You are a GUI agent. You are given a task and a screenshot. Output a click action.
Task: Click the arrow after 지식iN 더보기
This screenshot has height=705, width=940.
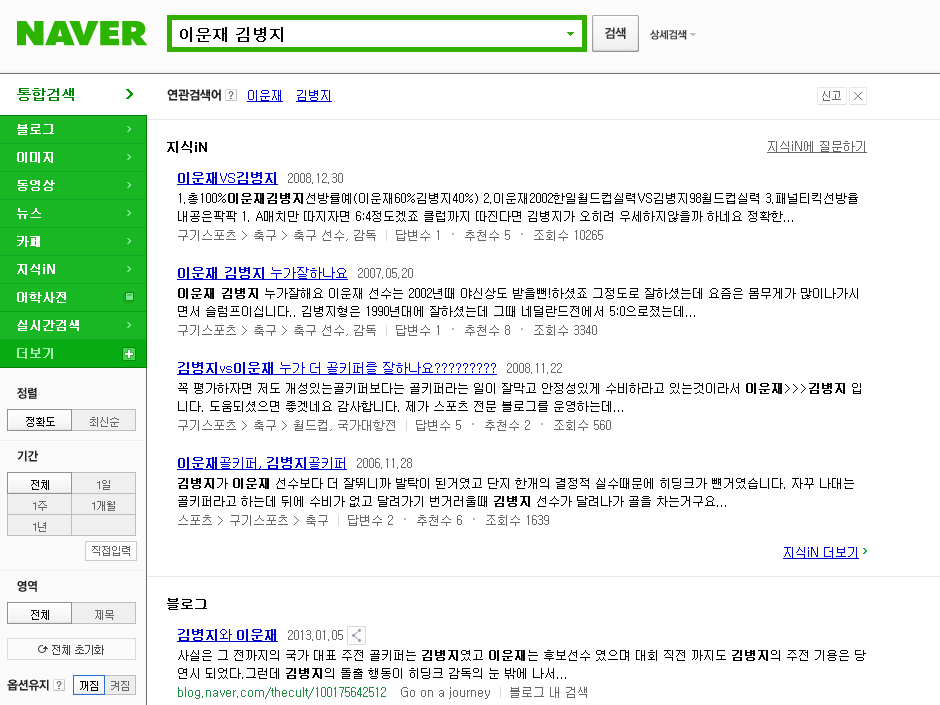864,550
